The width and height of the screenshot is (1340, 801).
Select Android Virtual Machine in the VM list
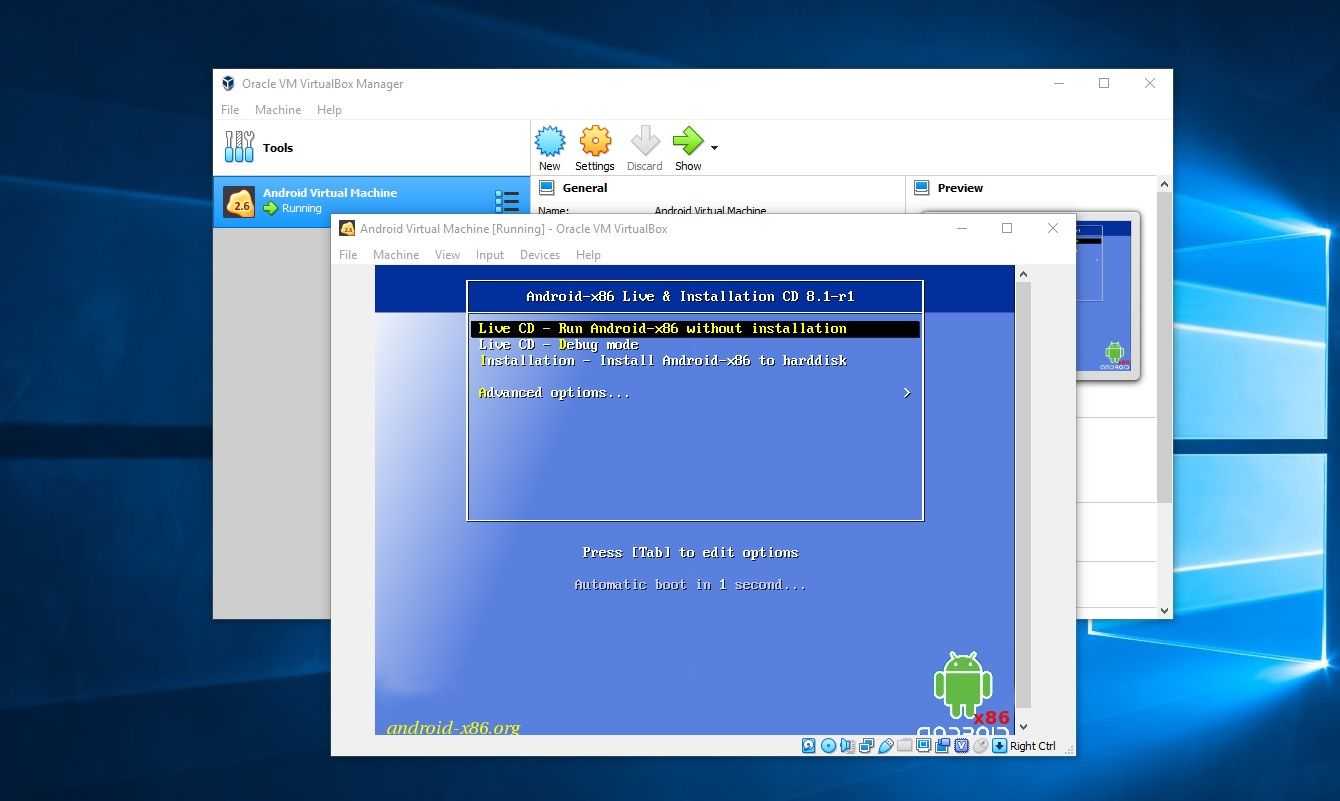[x=371, y=201]
